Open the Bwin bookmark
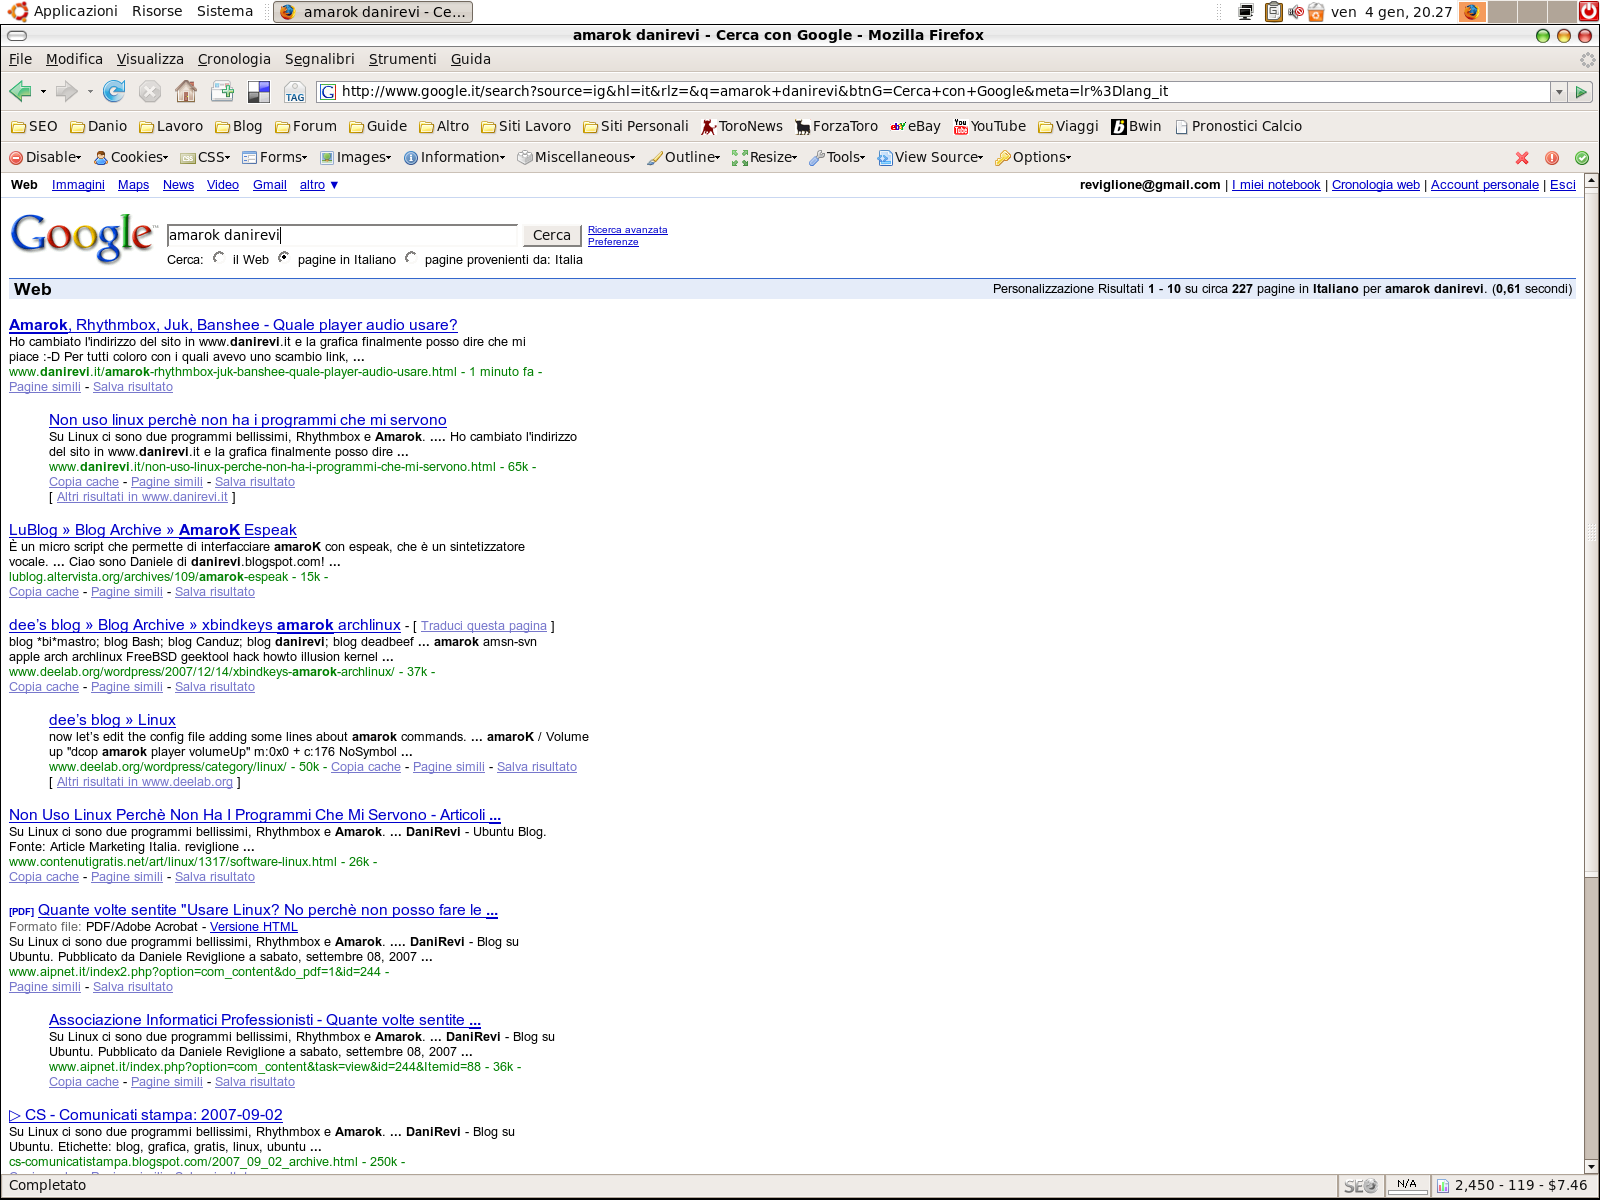1600x1200 pixels. coord(1136,126)
